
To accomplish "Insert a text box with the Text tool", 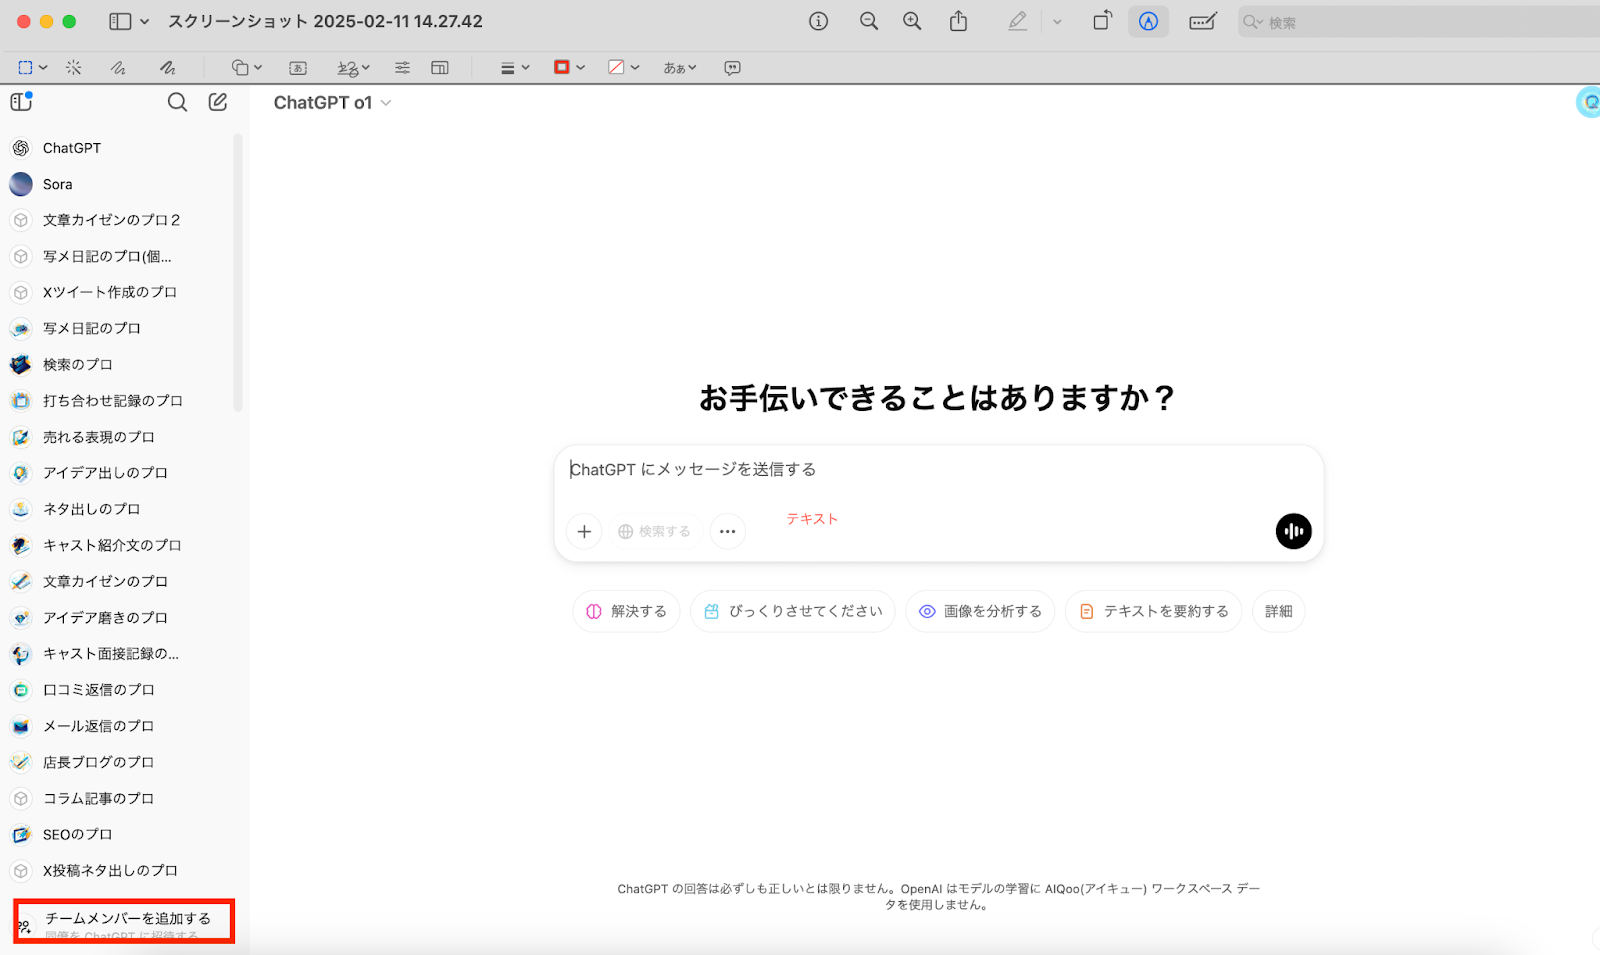I will coord(298,68).
